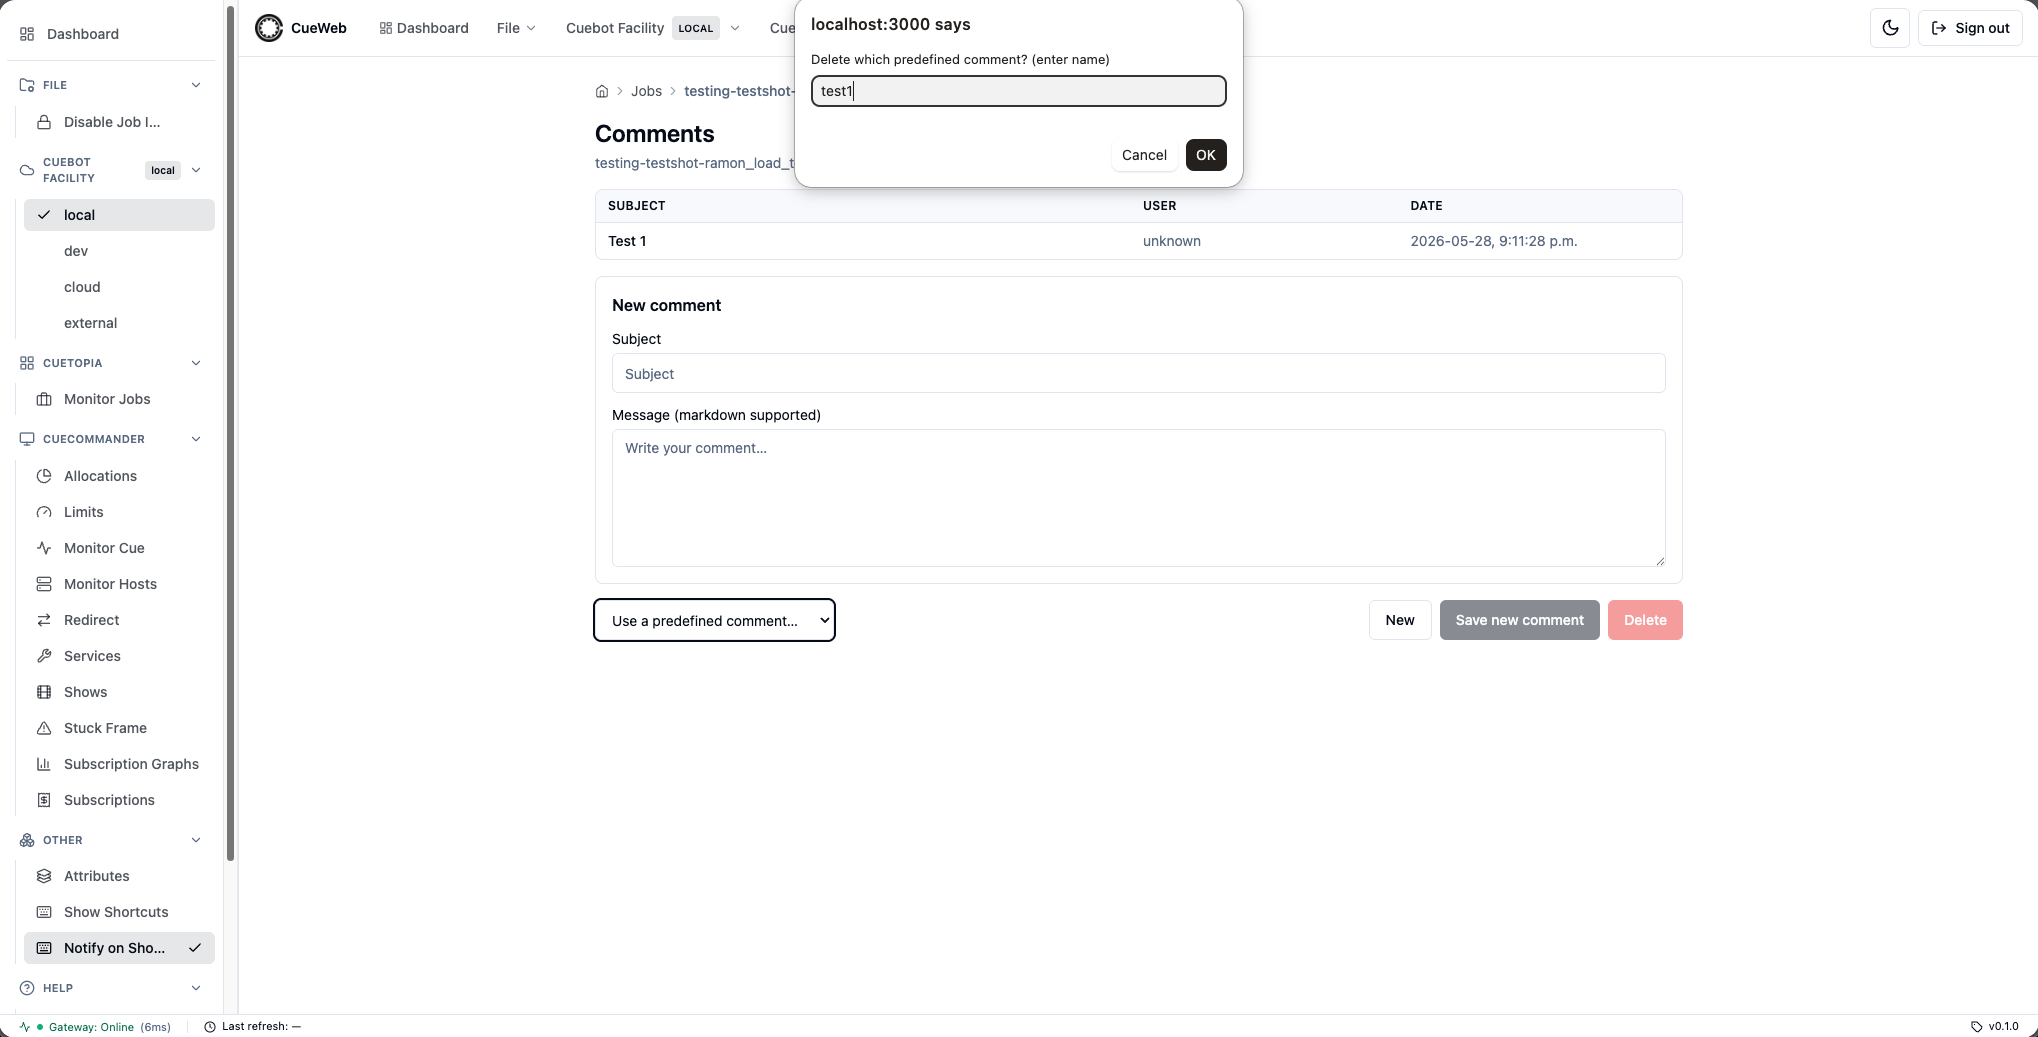Open the Use a predefined comment dropdown
Viewport: 2038px width, 1037px height.
[714, 620]
